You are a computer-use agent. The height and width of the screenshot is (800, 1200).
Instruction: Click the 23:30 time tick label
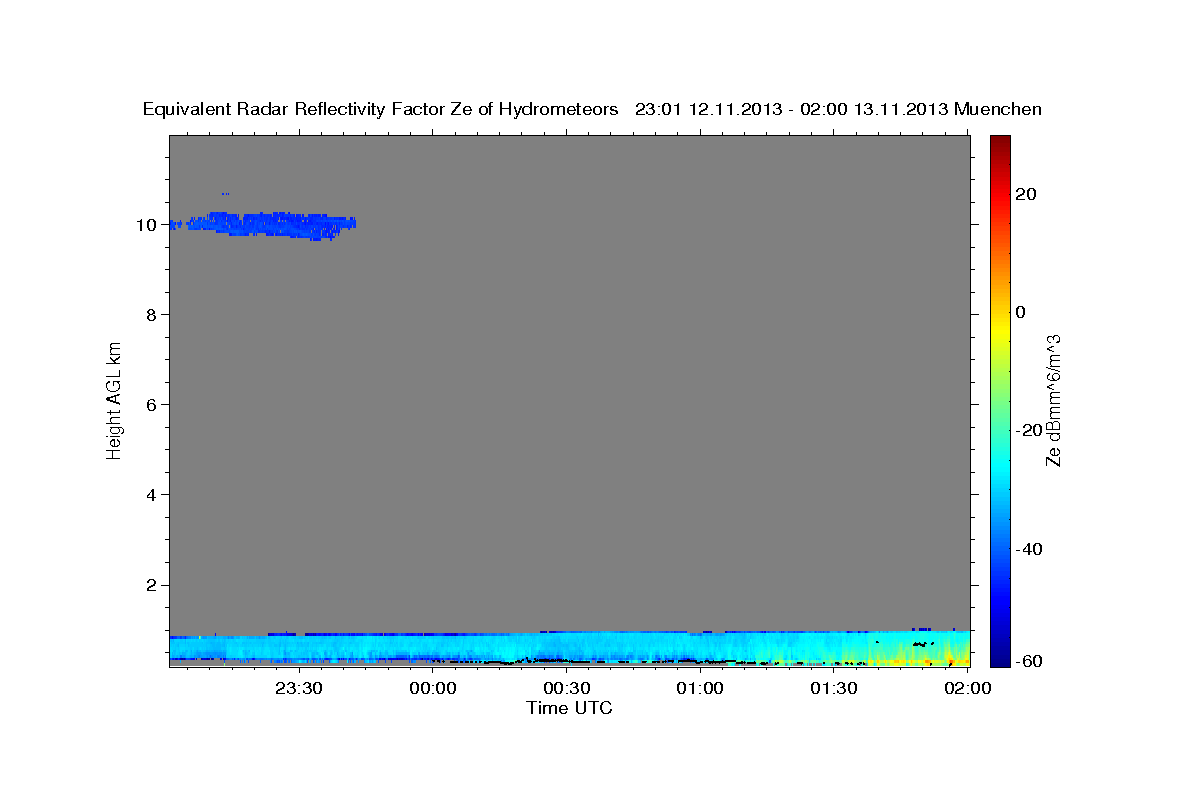tap(298, 689)
